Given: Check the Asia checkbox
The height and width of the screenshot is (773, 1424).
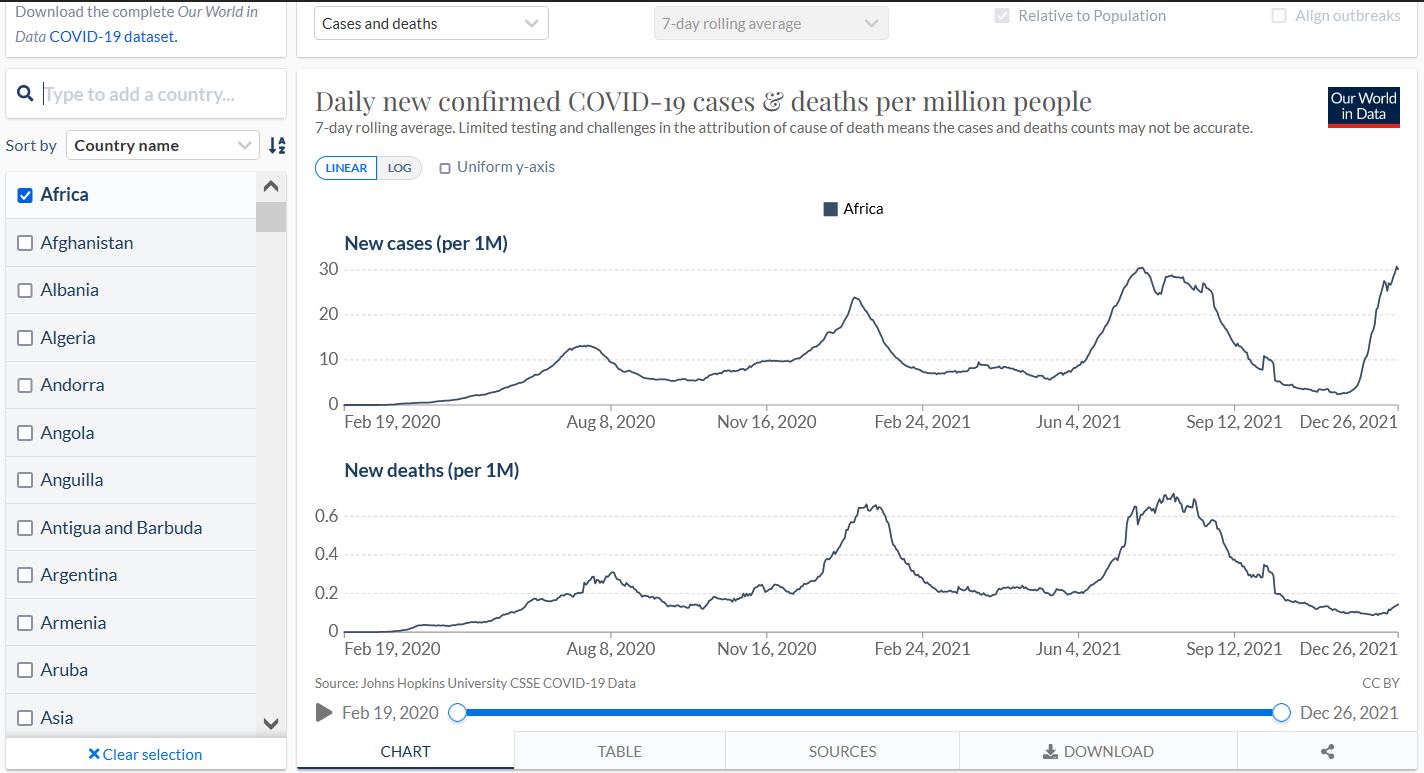Looking at the screenshot, I should tap(25, 718).
